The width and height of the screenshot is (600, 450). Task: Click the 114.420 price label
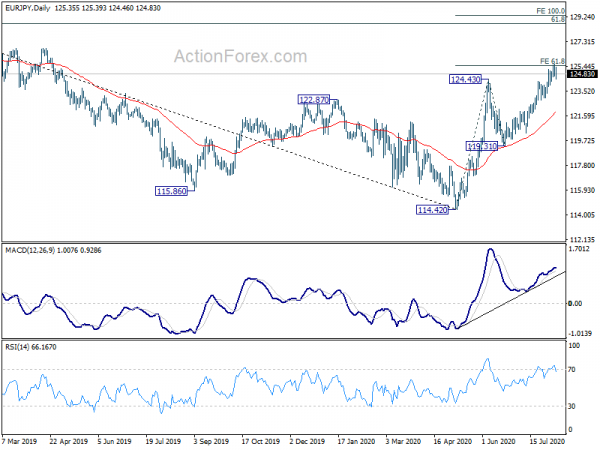coord(432,210)
